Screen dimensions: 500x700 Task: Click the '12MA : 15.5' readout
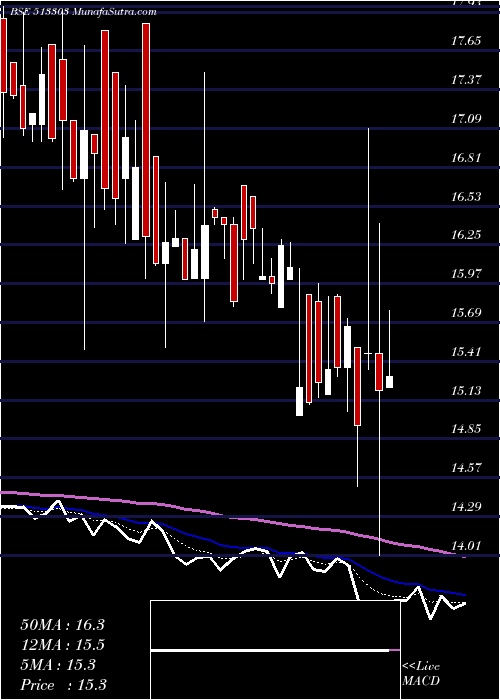coord(62,645)
